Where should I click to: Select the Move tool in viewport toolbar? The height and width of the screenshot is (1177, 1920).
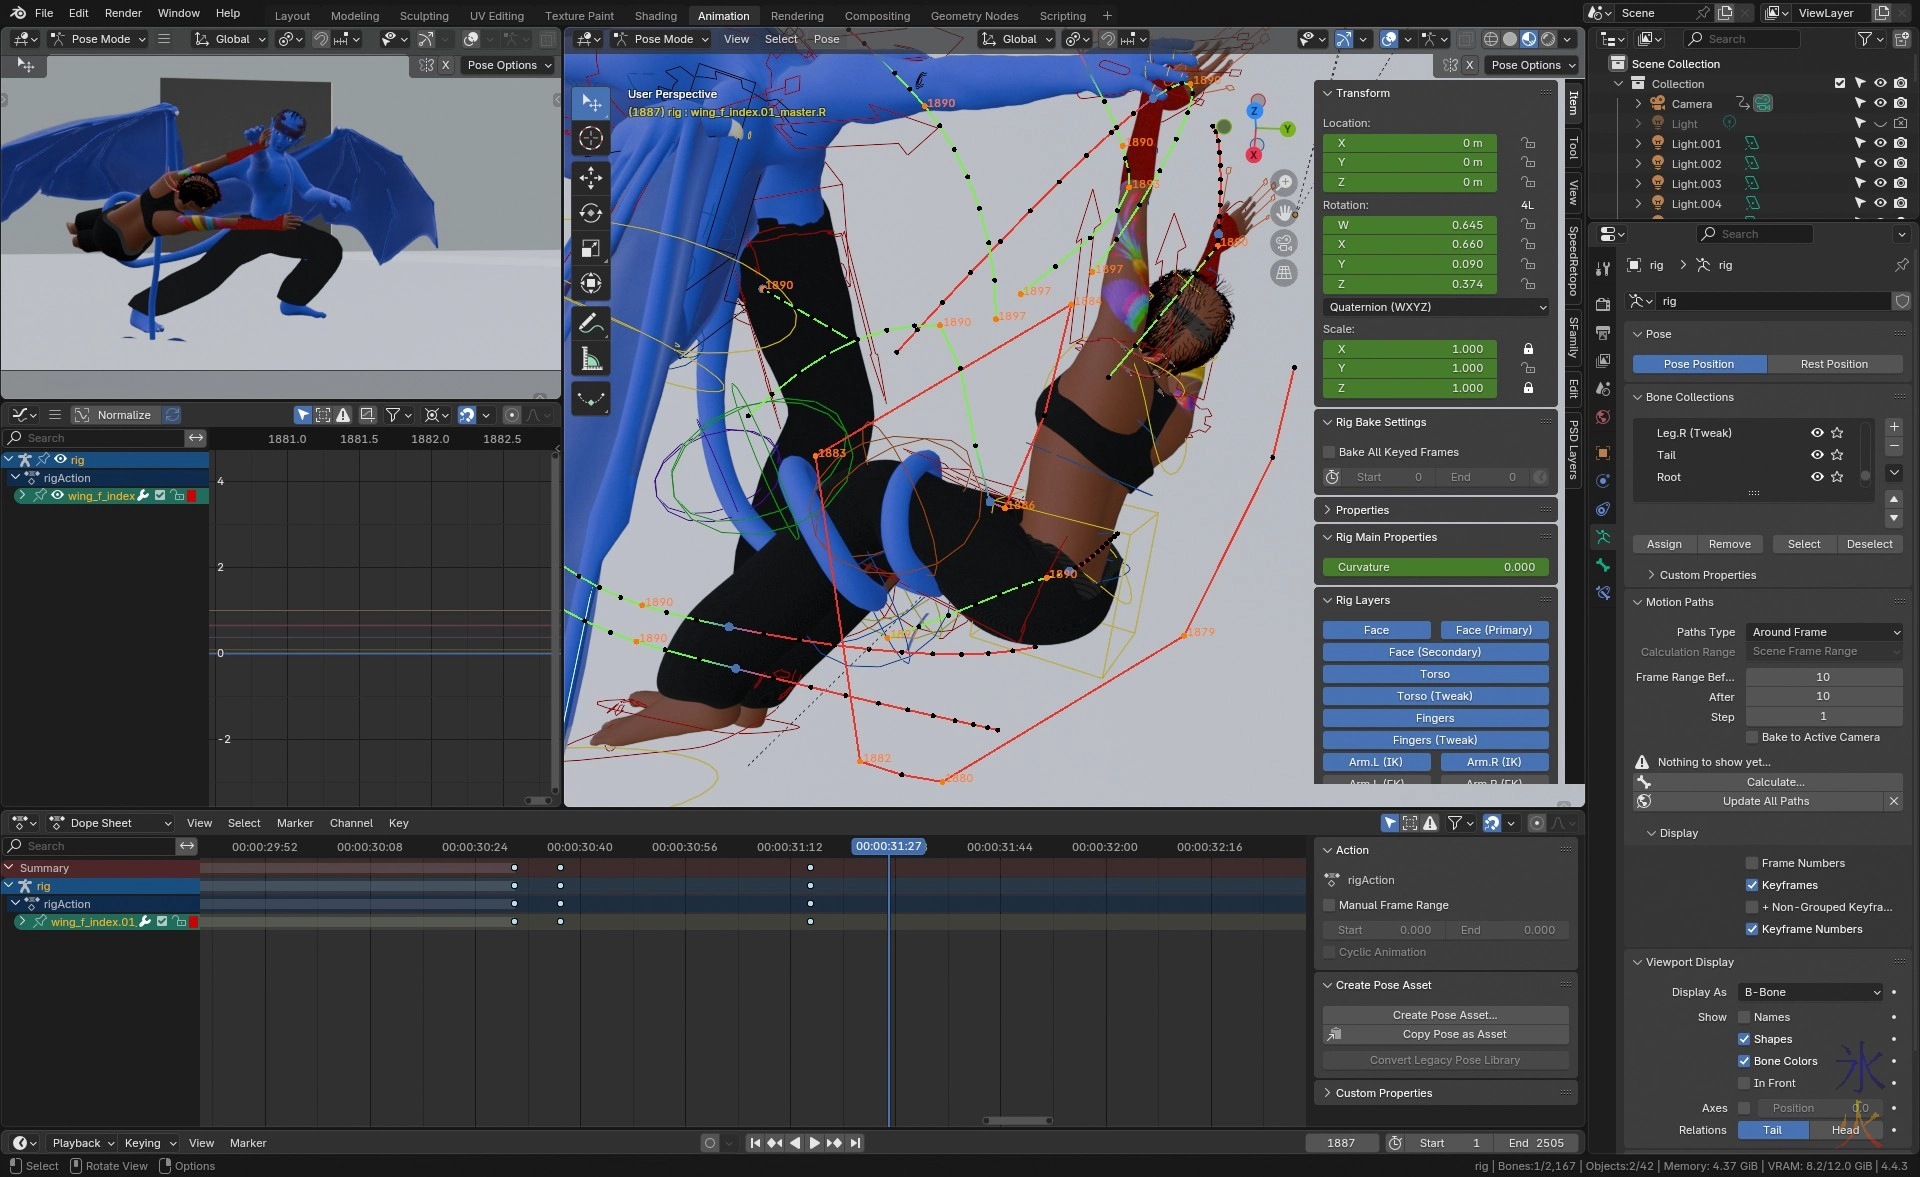[x=590, y=178]
